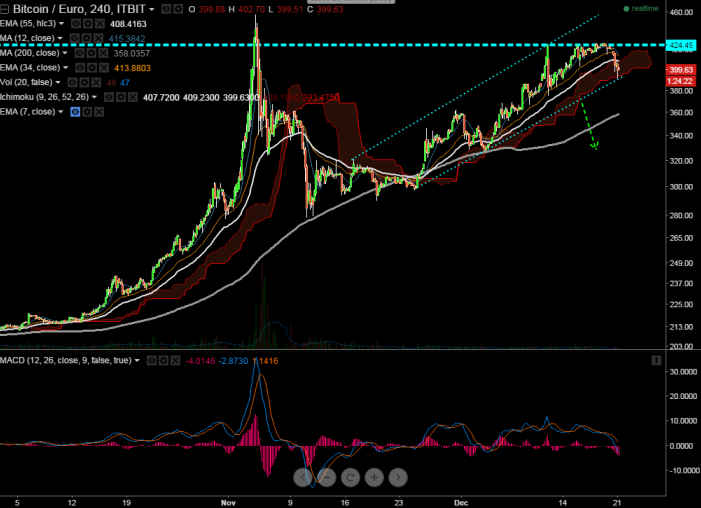The image size is (701, 508).
Task: Toggle visibility of the Bitcoin / Euro main series
Action: click(166, 9)
